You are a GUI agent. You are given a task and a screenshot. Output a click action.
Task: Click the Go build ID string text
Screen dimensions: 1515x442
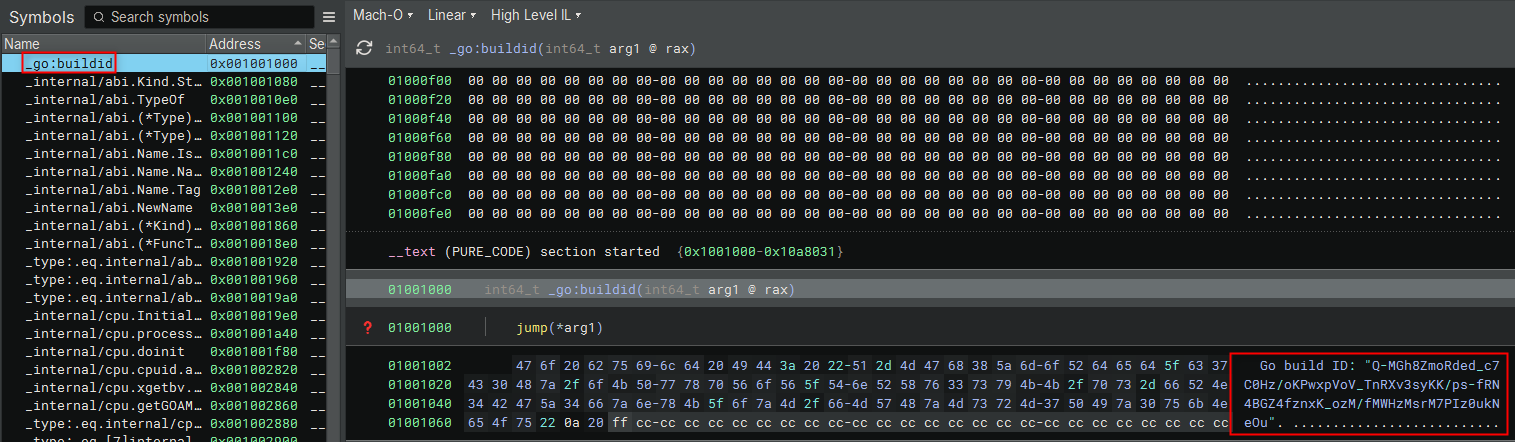tap(1367, 385)
